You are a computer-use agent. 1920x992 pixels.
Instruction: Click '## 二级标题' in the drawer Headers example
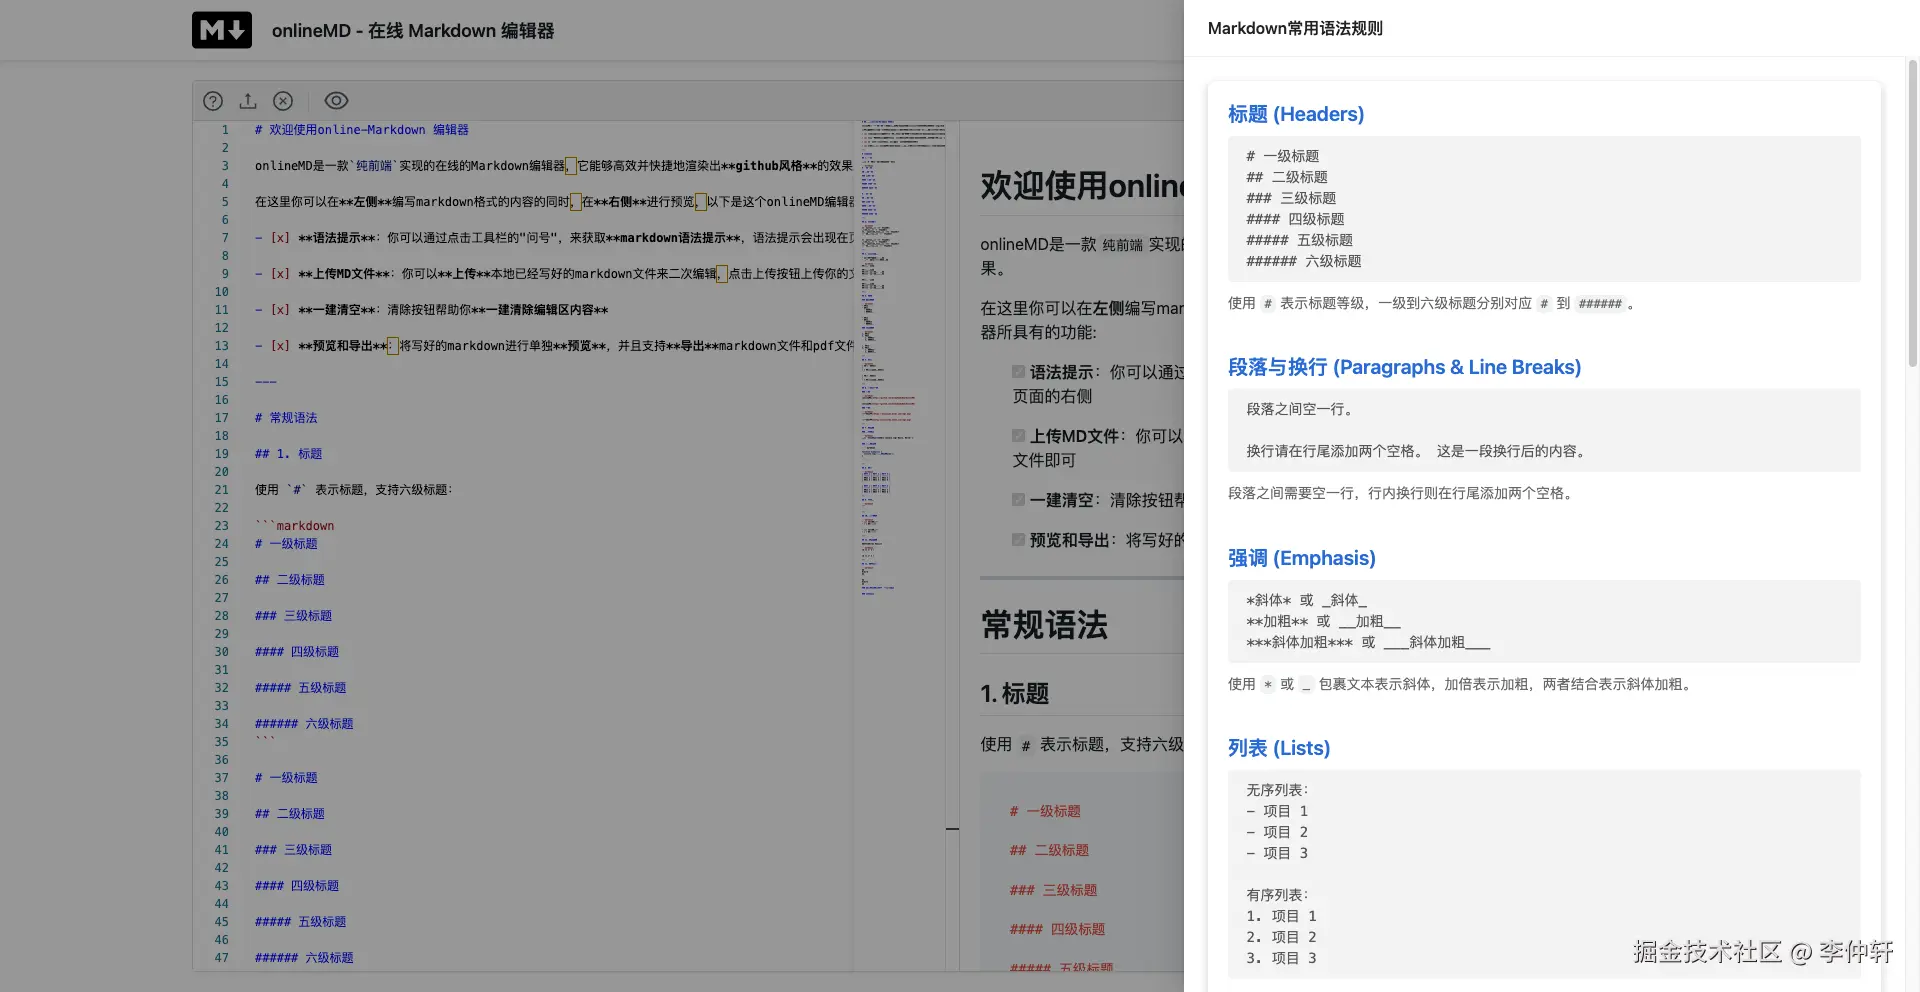point(1287,177)
